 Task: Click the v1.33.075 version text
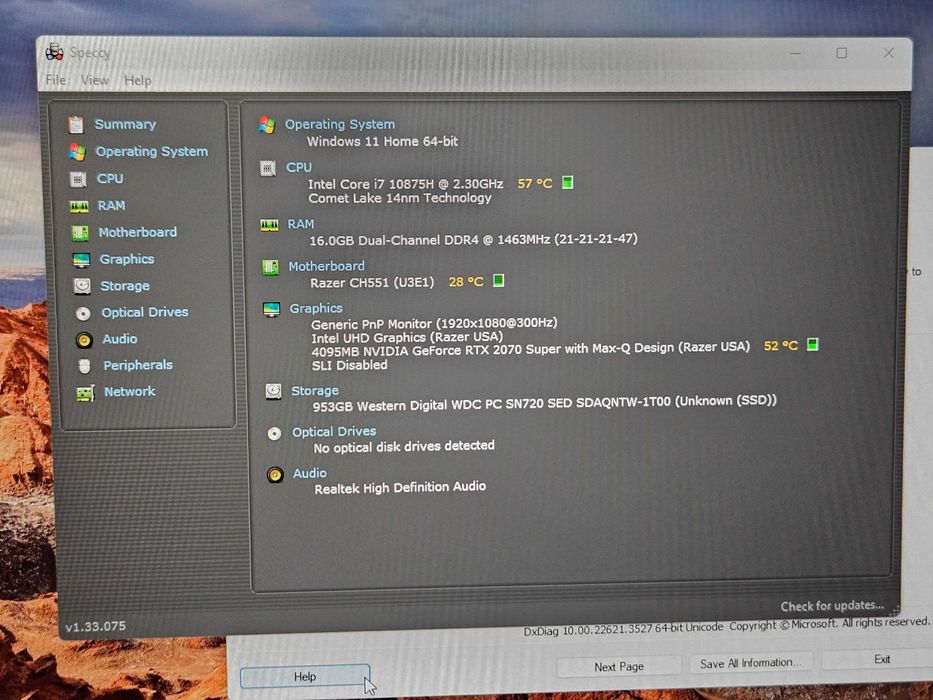[x=95, y=626]
